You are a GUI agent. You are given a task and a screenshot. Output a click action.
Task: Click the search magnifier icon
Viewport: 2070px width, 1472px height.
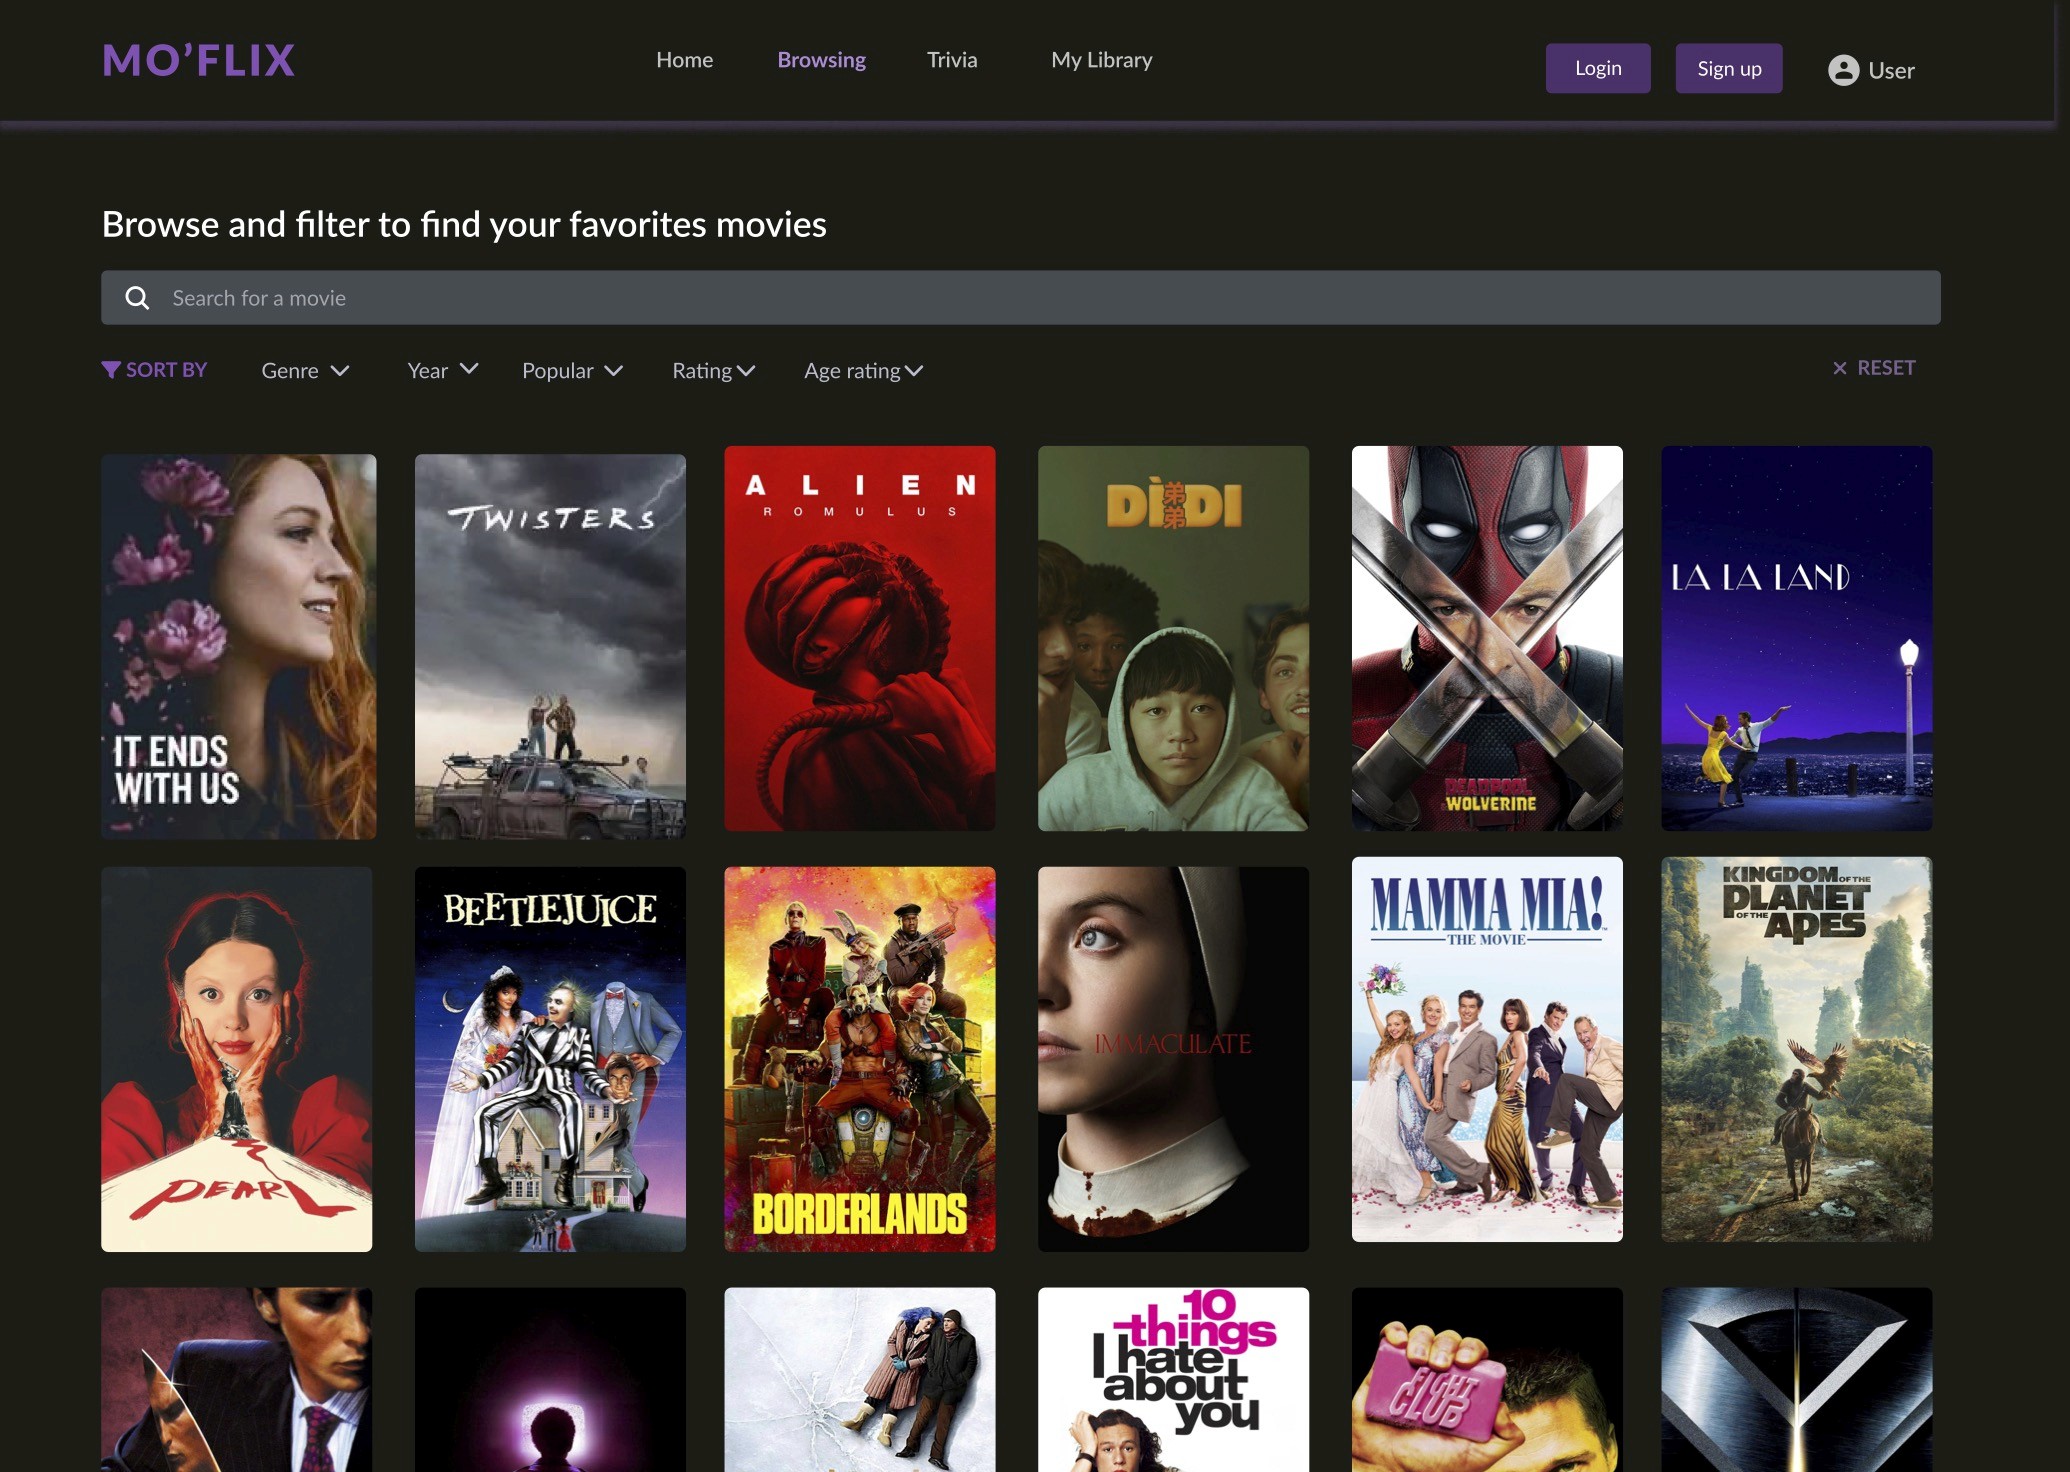(137, 298)
